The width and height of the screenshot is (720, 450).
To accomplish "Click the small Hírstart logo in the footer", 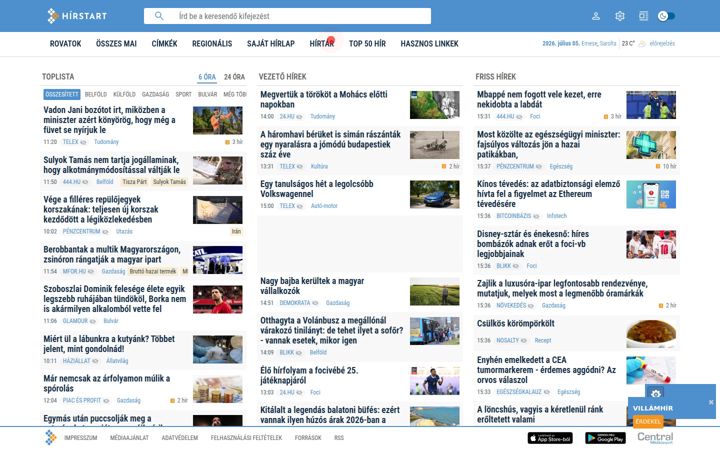I will pyautogui.click(x=51, y=438).
